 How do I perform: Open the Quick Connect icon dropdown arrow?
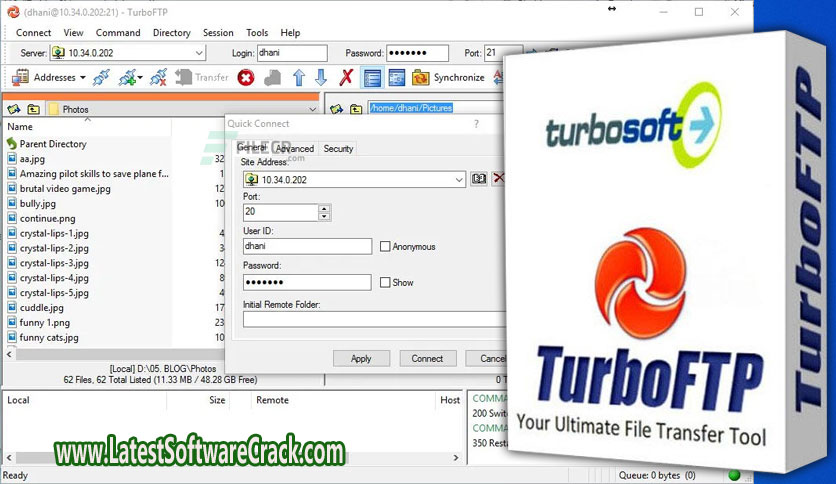pos(140,78)
